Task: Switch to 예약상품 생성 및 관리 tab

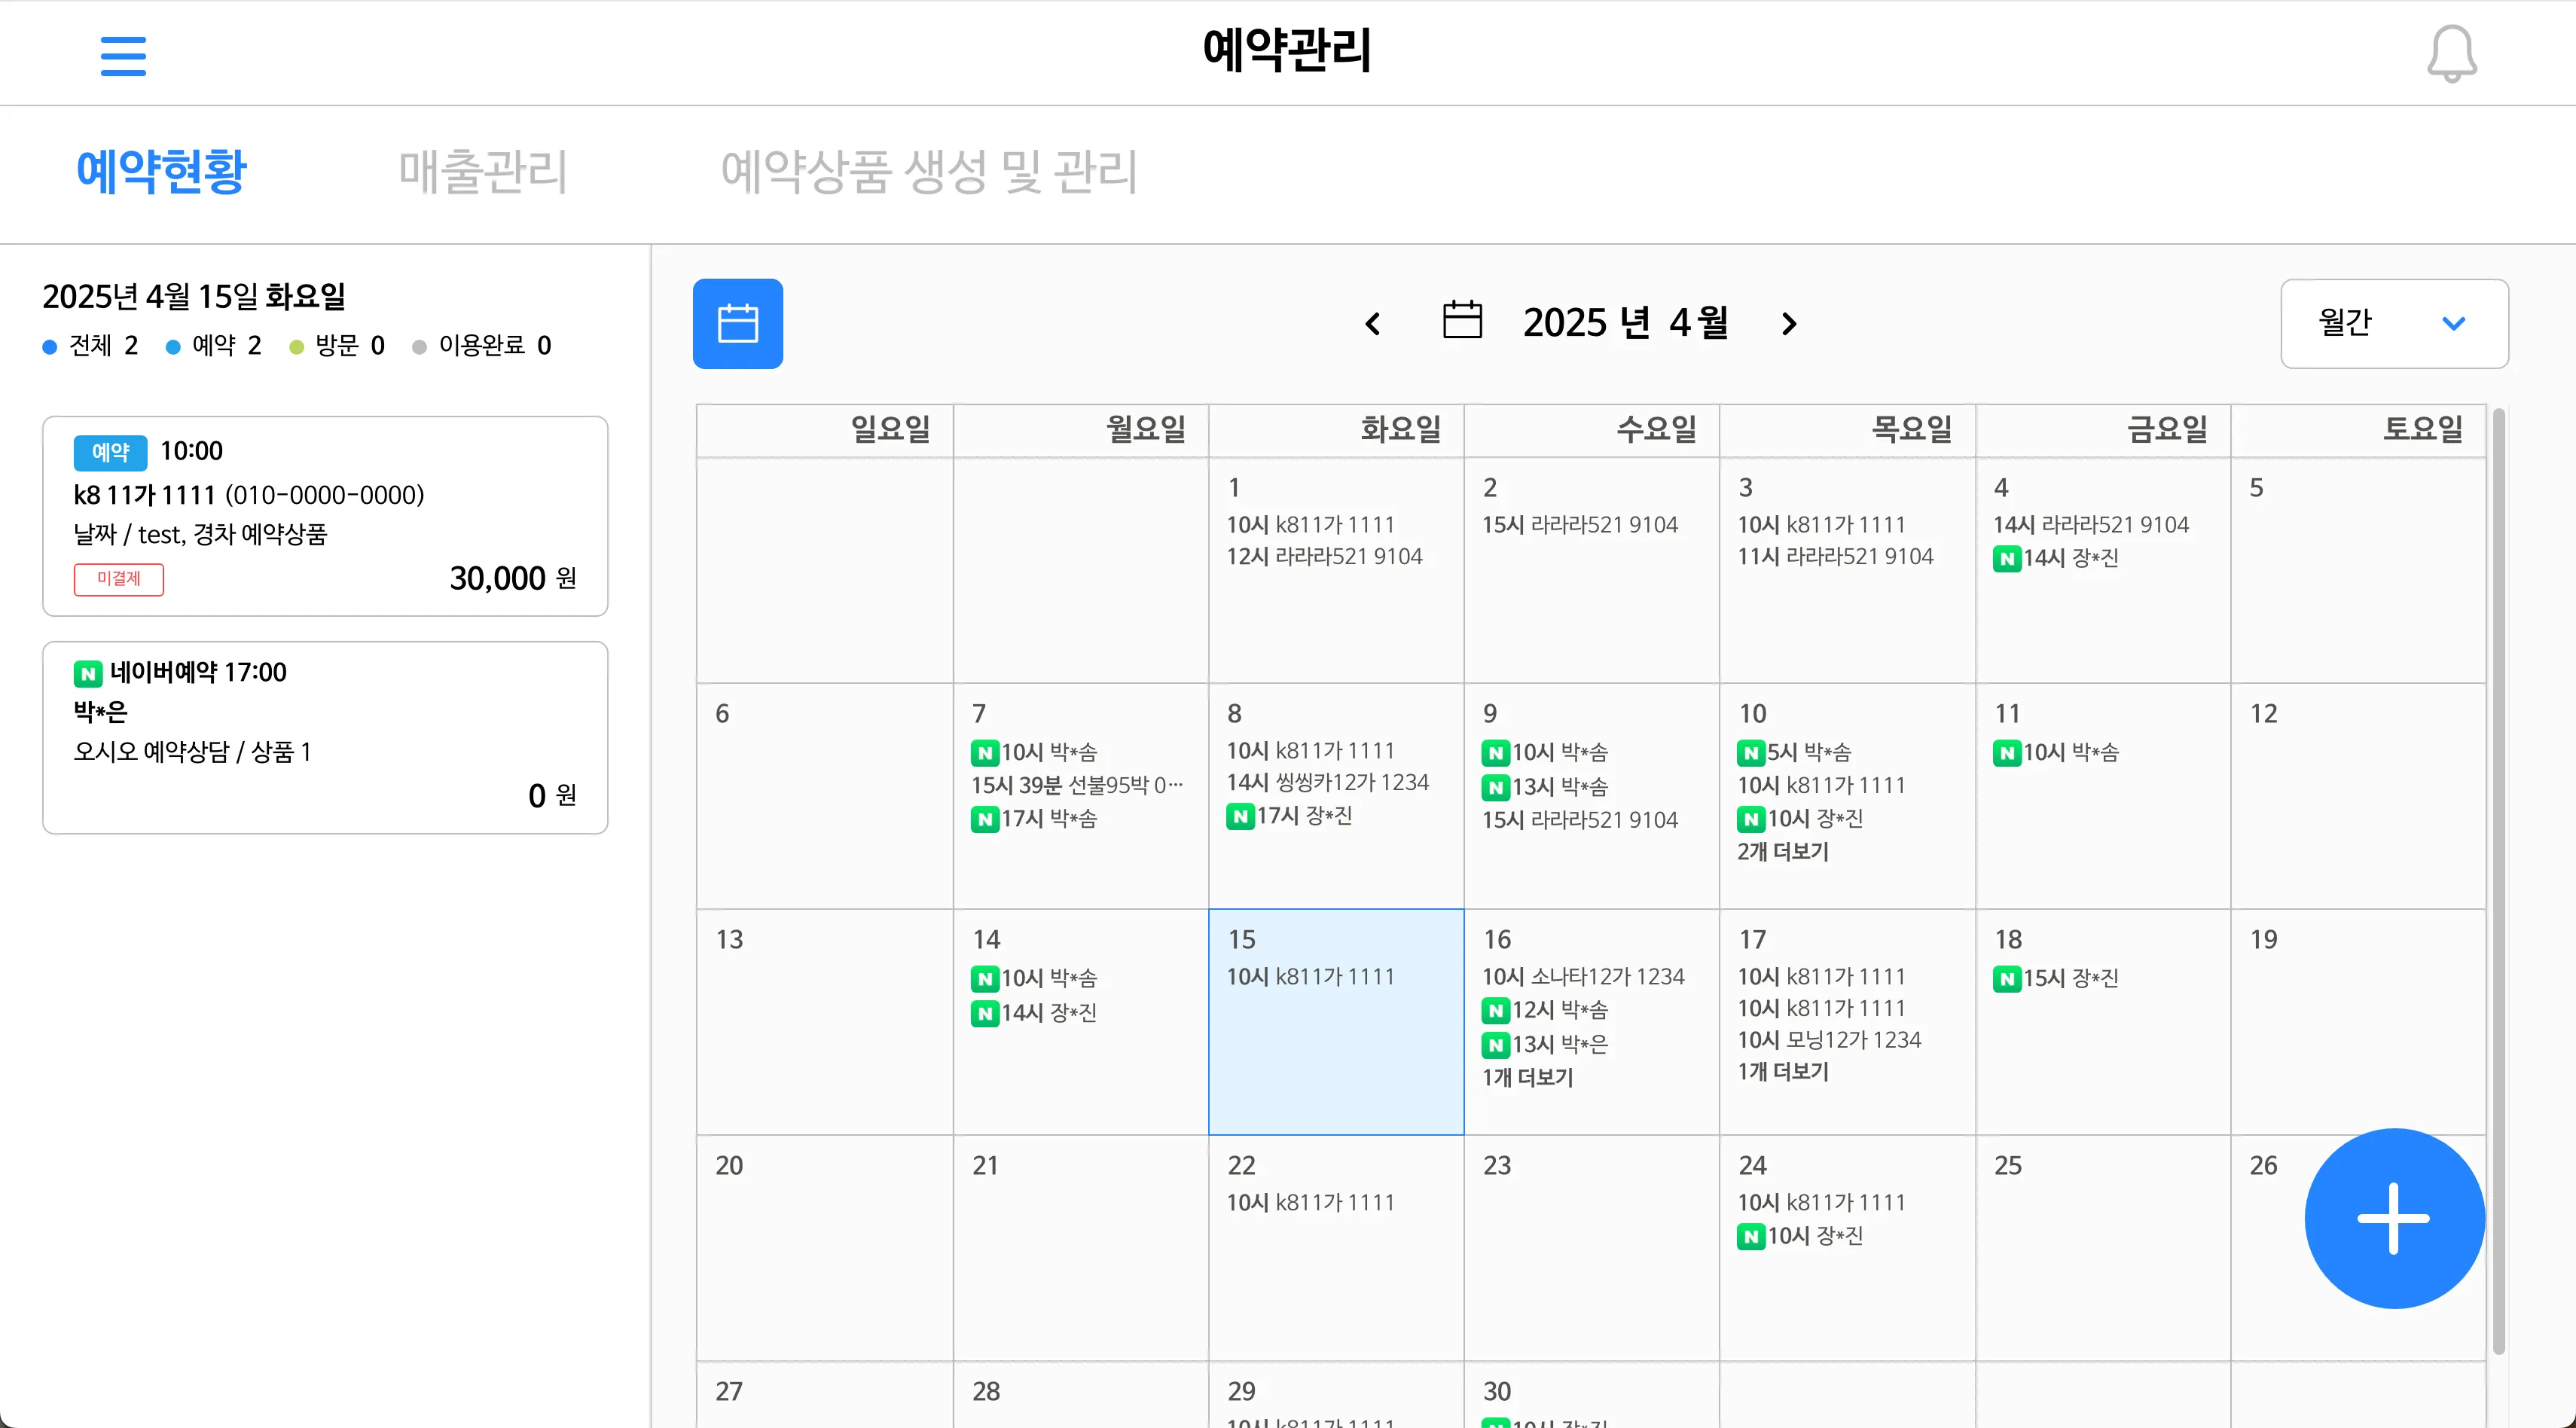Action: click(929, 171)
